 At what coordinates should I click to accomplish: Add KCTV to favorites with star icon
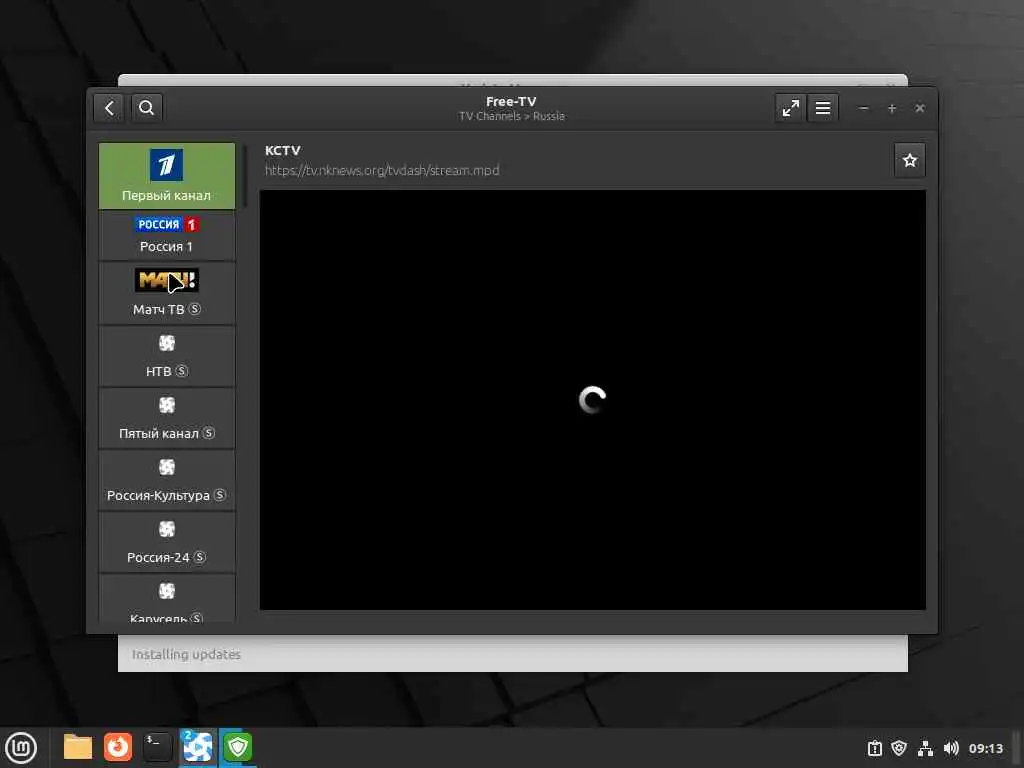click(910, 160)
